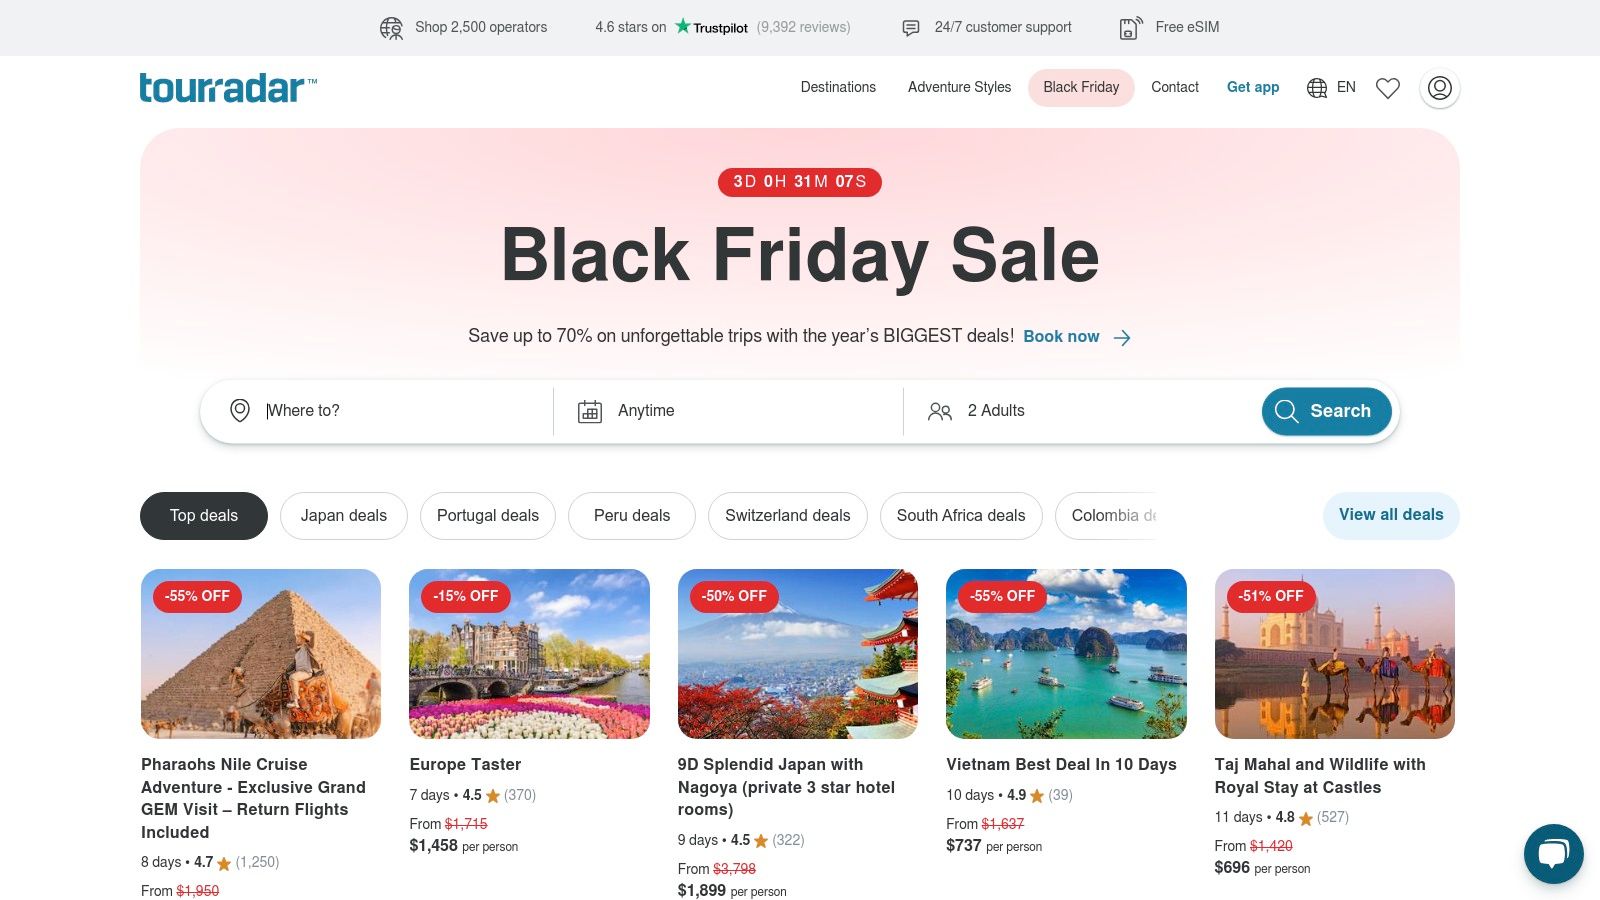Open the Destinations menu

(838, 87)
